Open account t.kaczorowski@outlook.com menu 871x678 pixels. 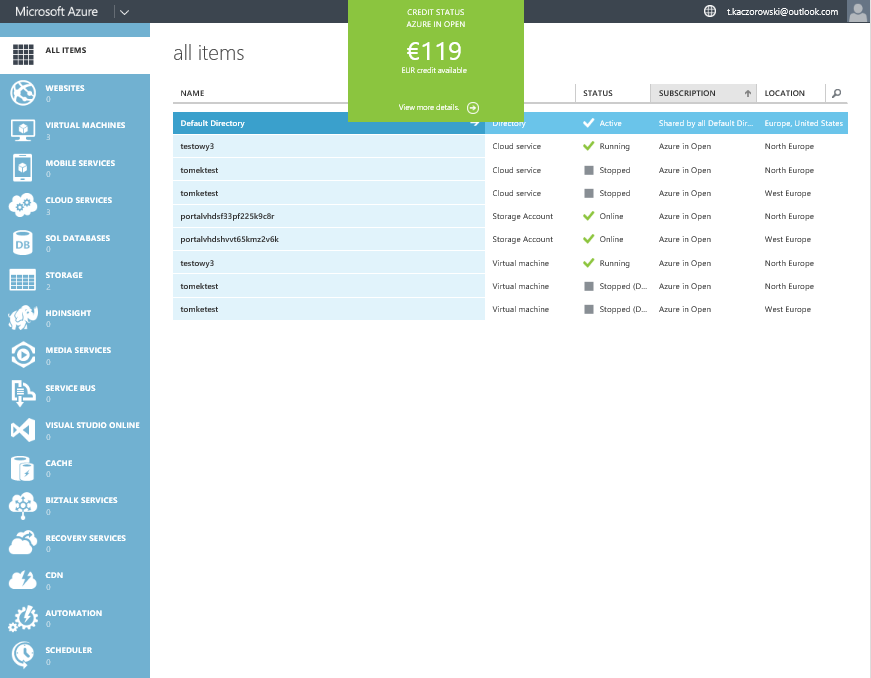coord(782,12)
